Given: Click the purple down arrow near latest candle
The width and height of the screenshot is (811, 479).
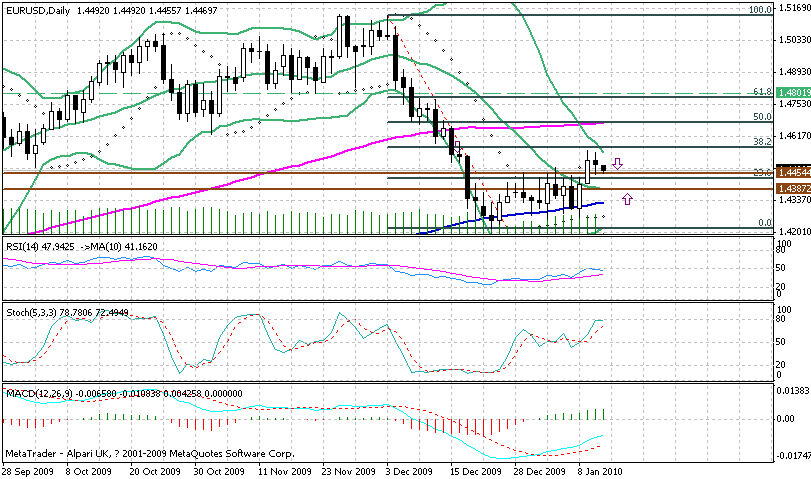Looking at the screenshot, I should coord(617,164).
